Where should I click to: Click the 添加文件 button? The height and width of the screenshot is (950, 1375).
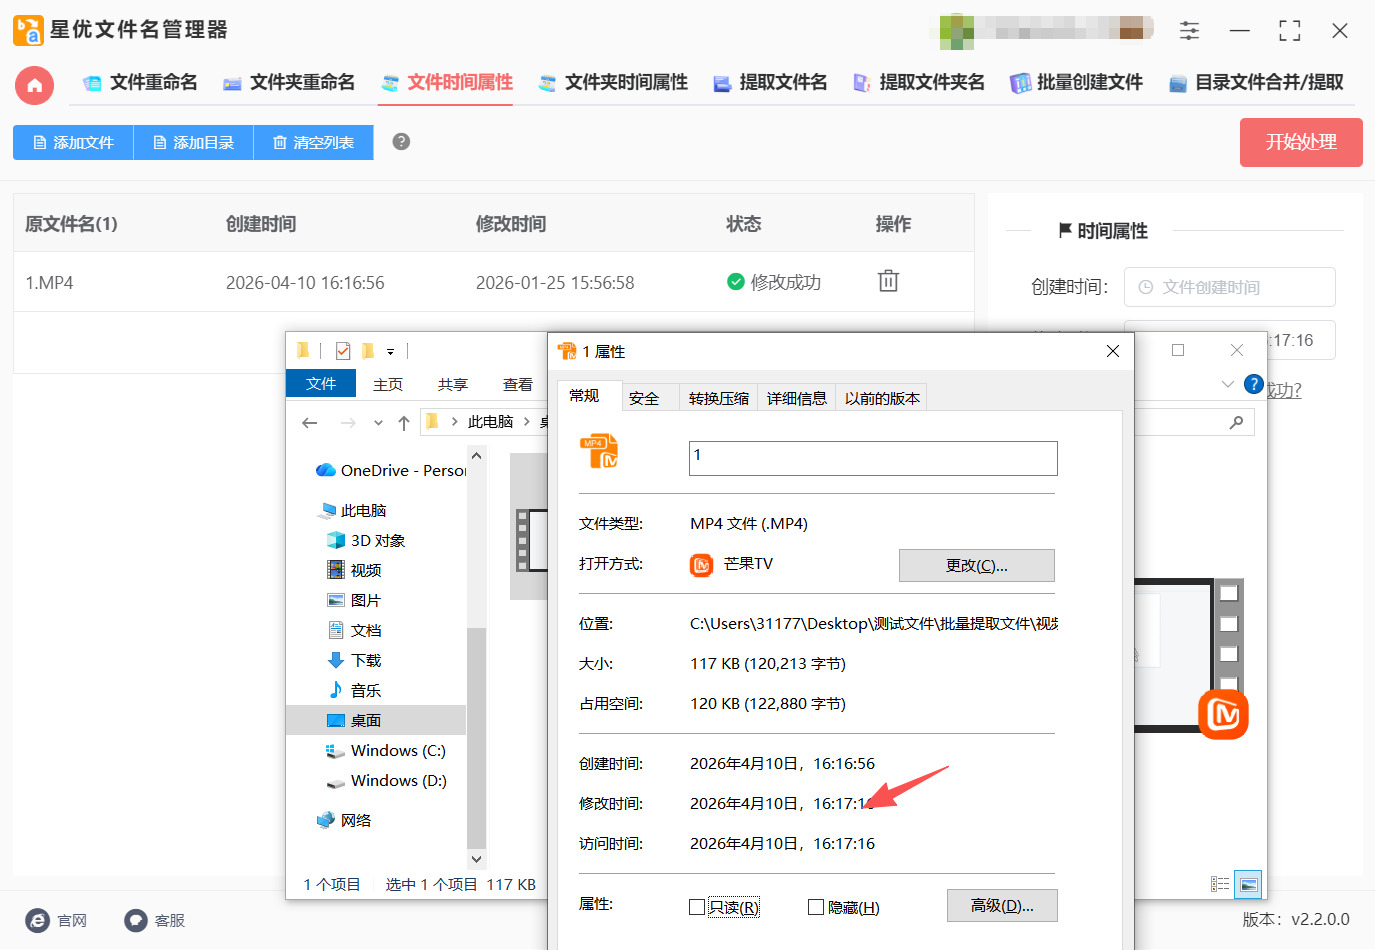pyautogui.click(x=73, y=142)
